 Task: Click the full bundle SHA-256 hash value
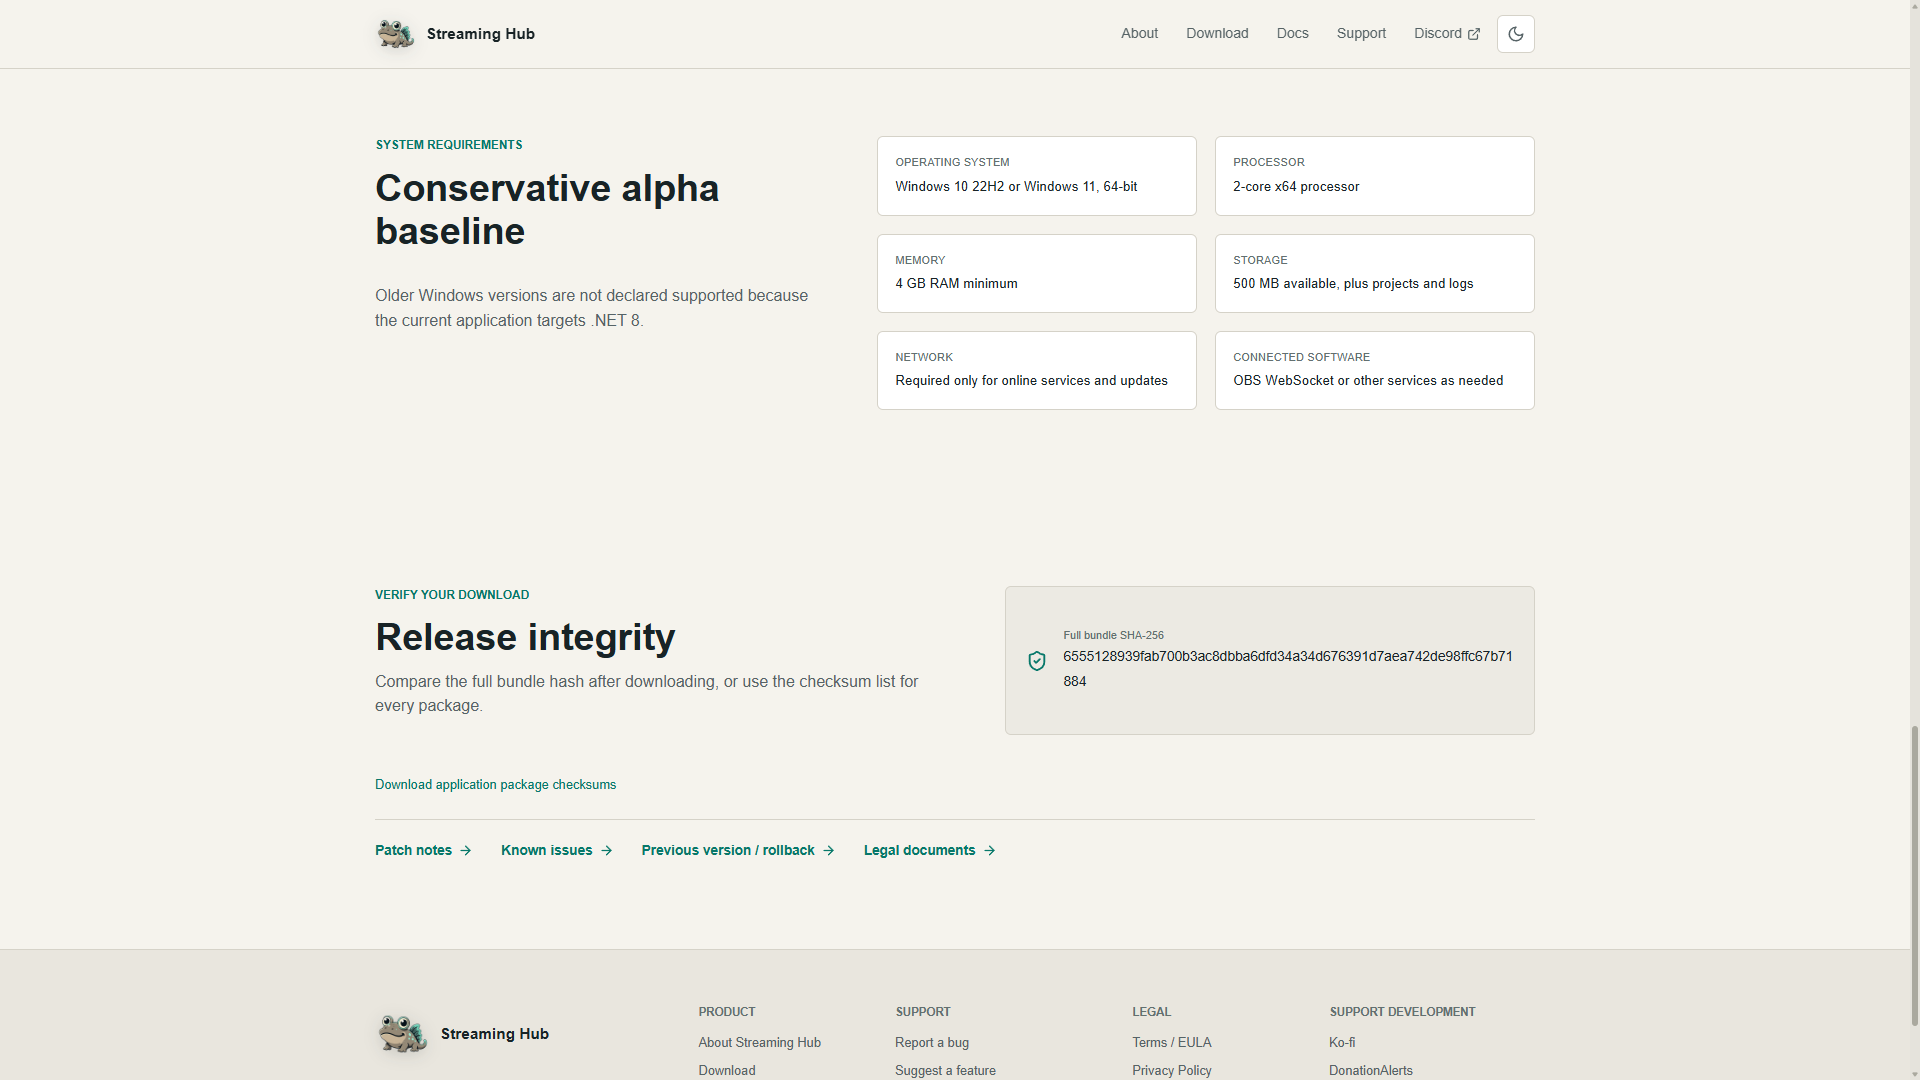click(1288, 669)
